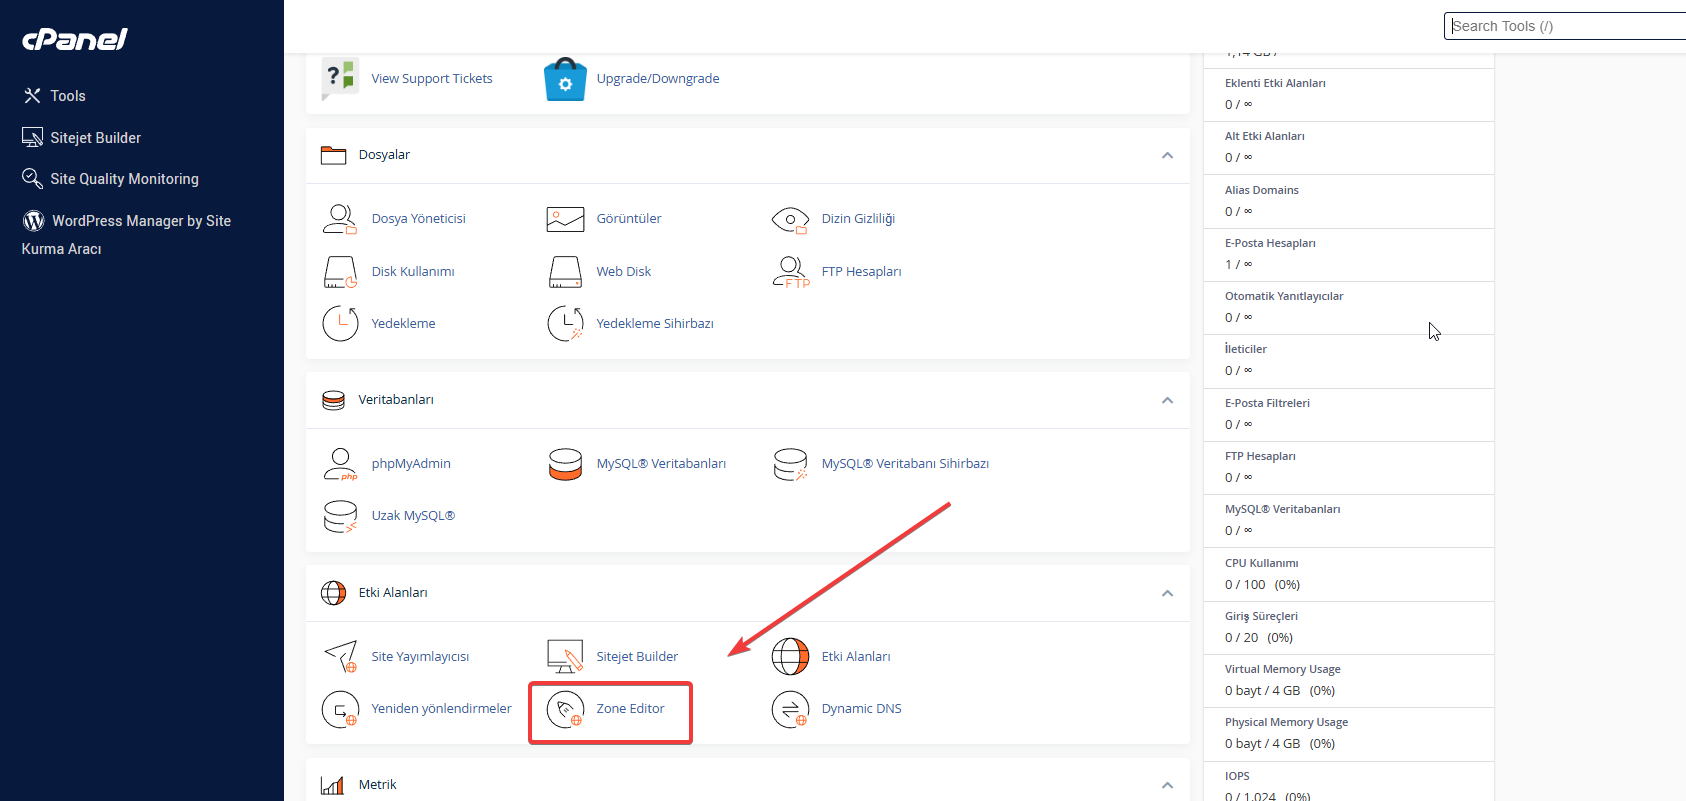Click the Dosyalar section heading
Screen dimensions: 1686x801
pos(384,154)
